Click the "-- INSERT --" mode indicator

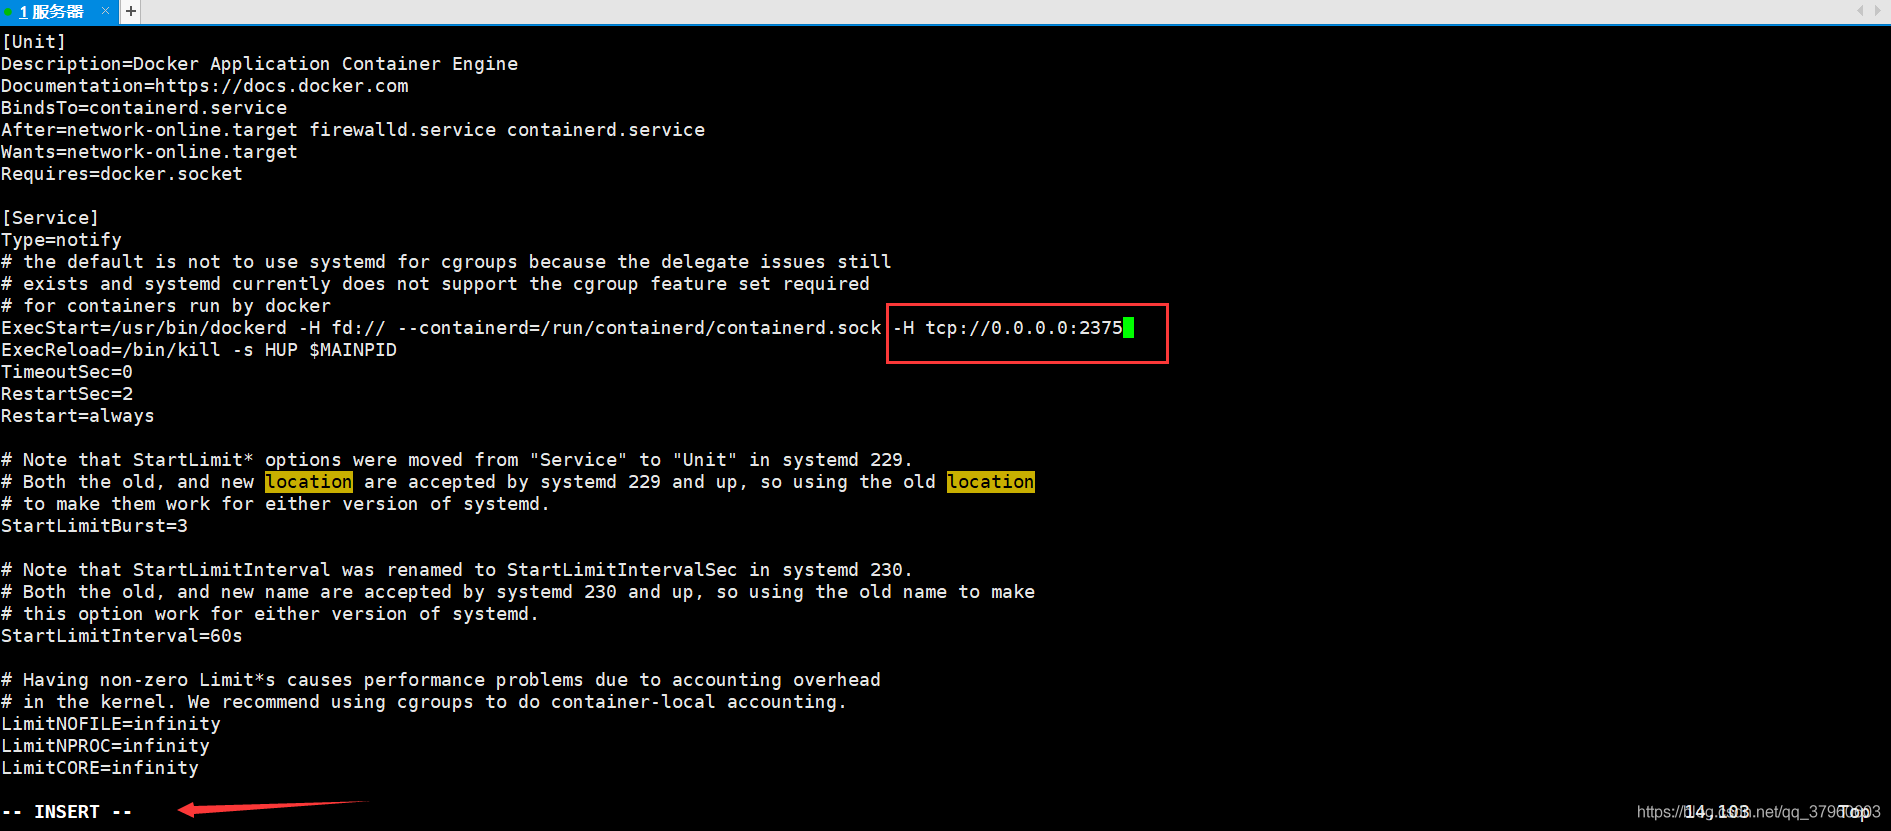point(67,812)
